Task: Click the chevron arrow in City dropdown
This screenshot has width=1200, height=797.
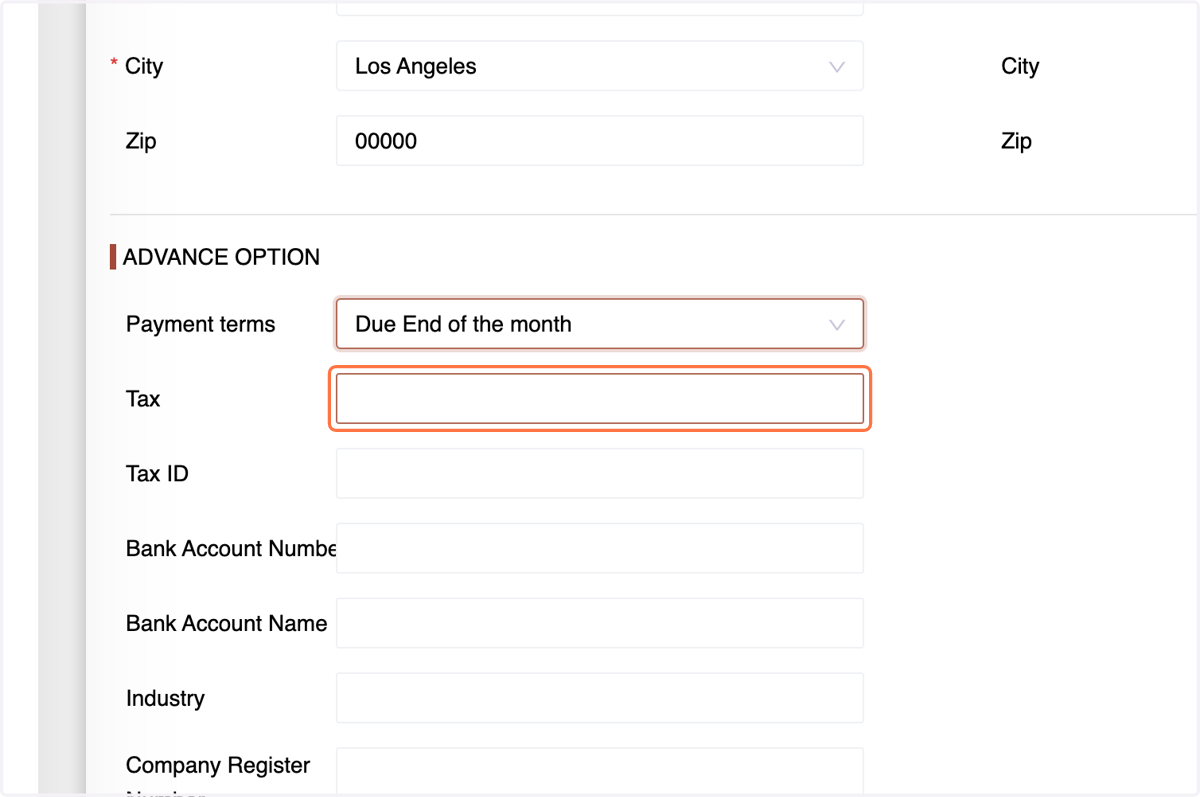Action: [x=837, y=67]
